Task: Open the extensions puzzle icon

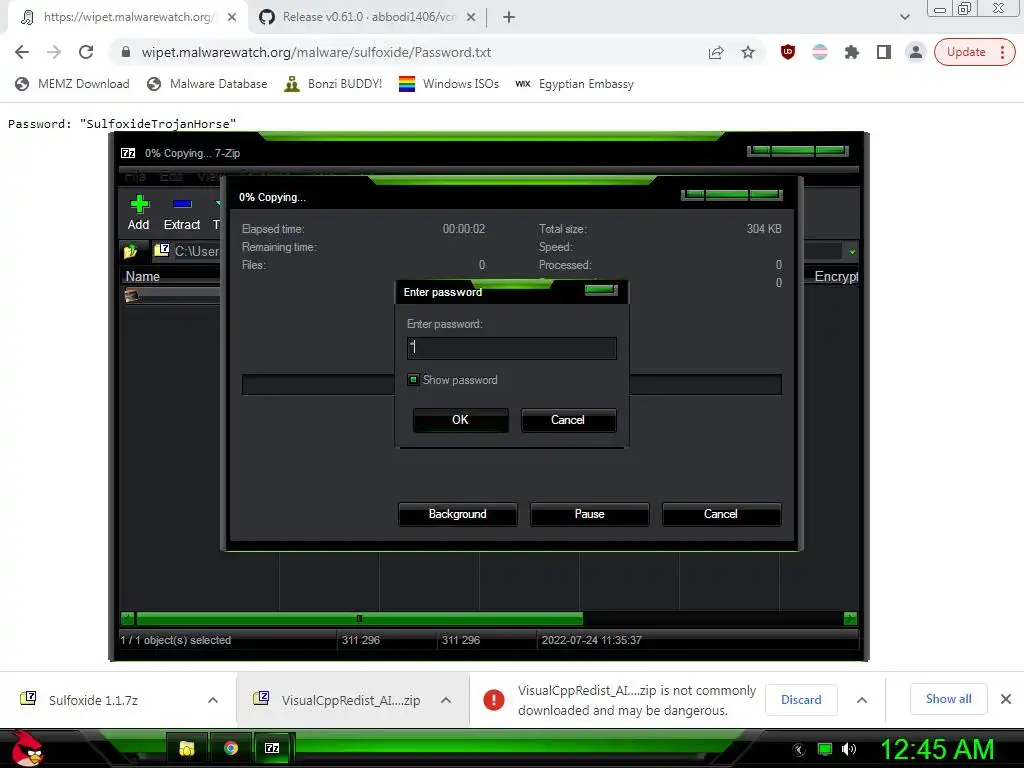Action: pos(852,52)
